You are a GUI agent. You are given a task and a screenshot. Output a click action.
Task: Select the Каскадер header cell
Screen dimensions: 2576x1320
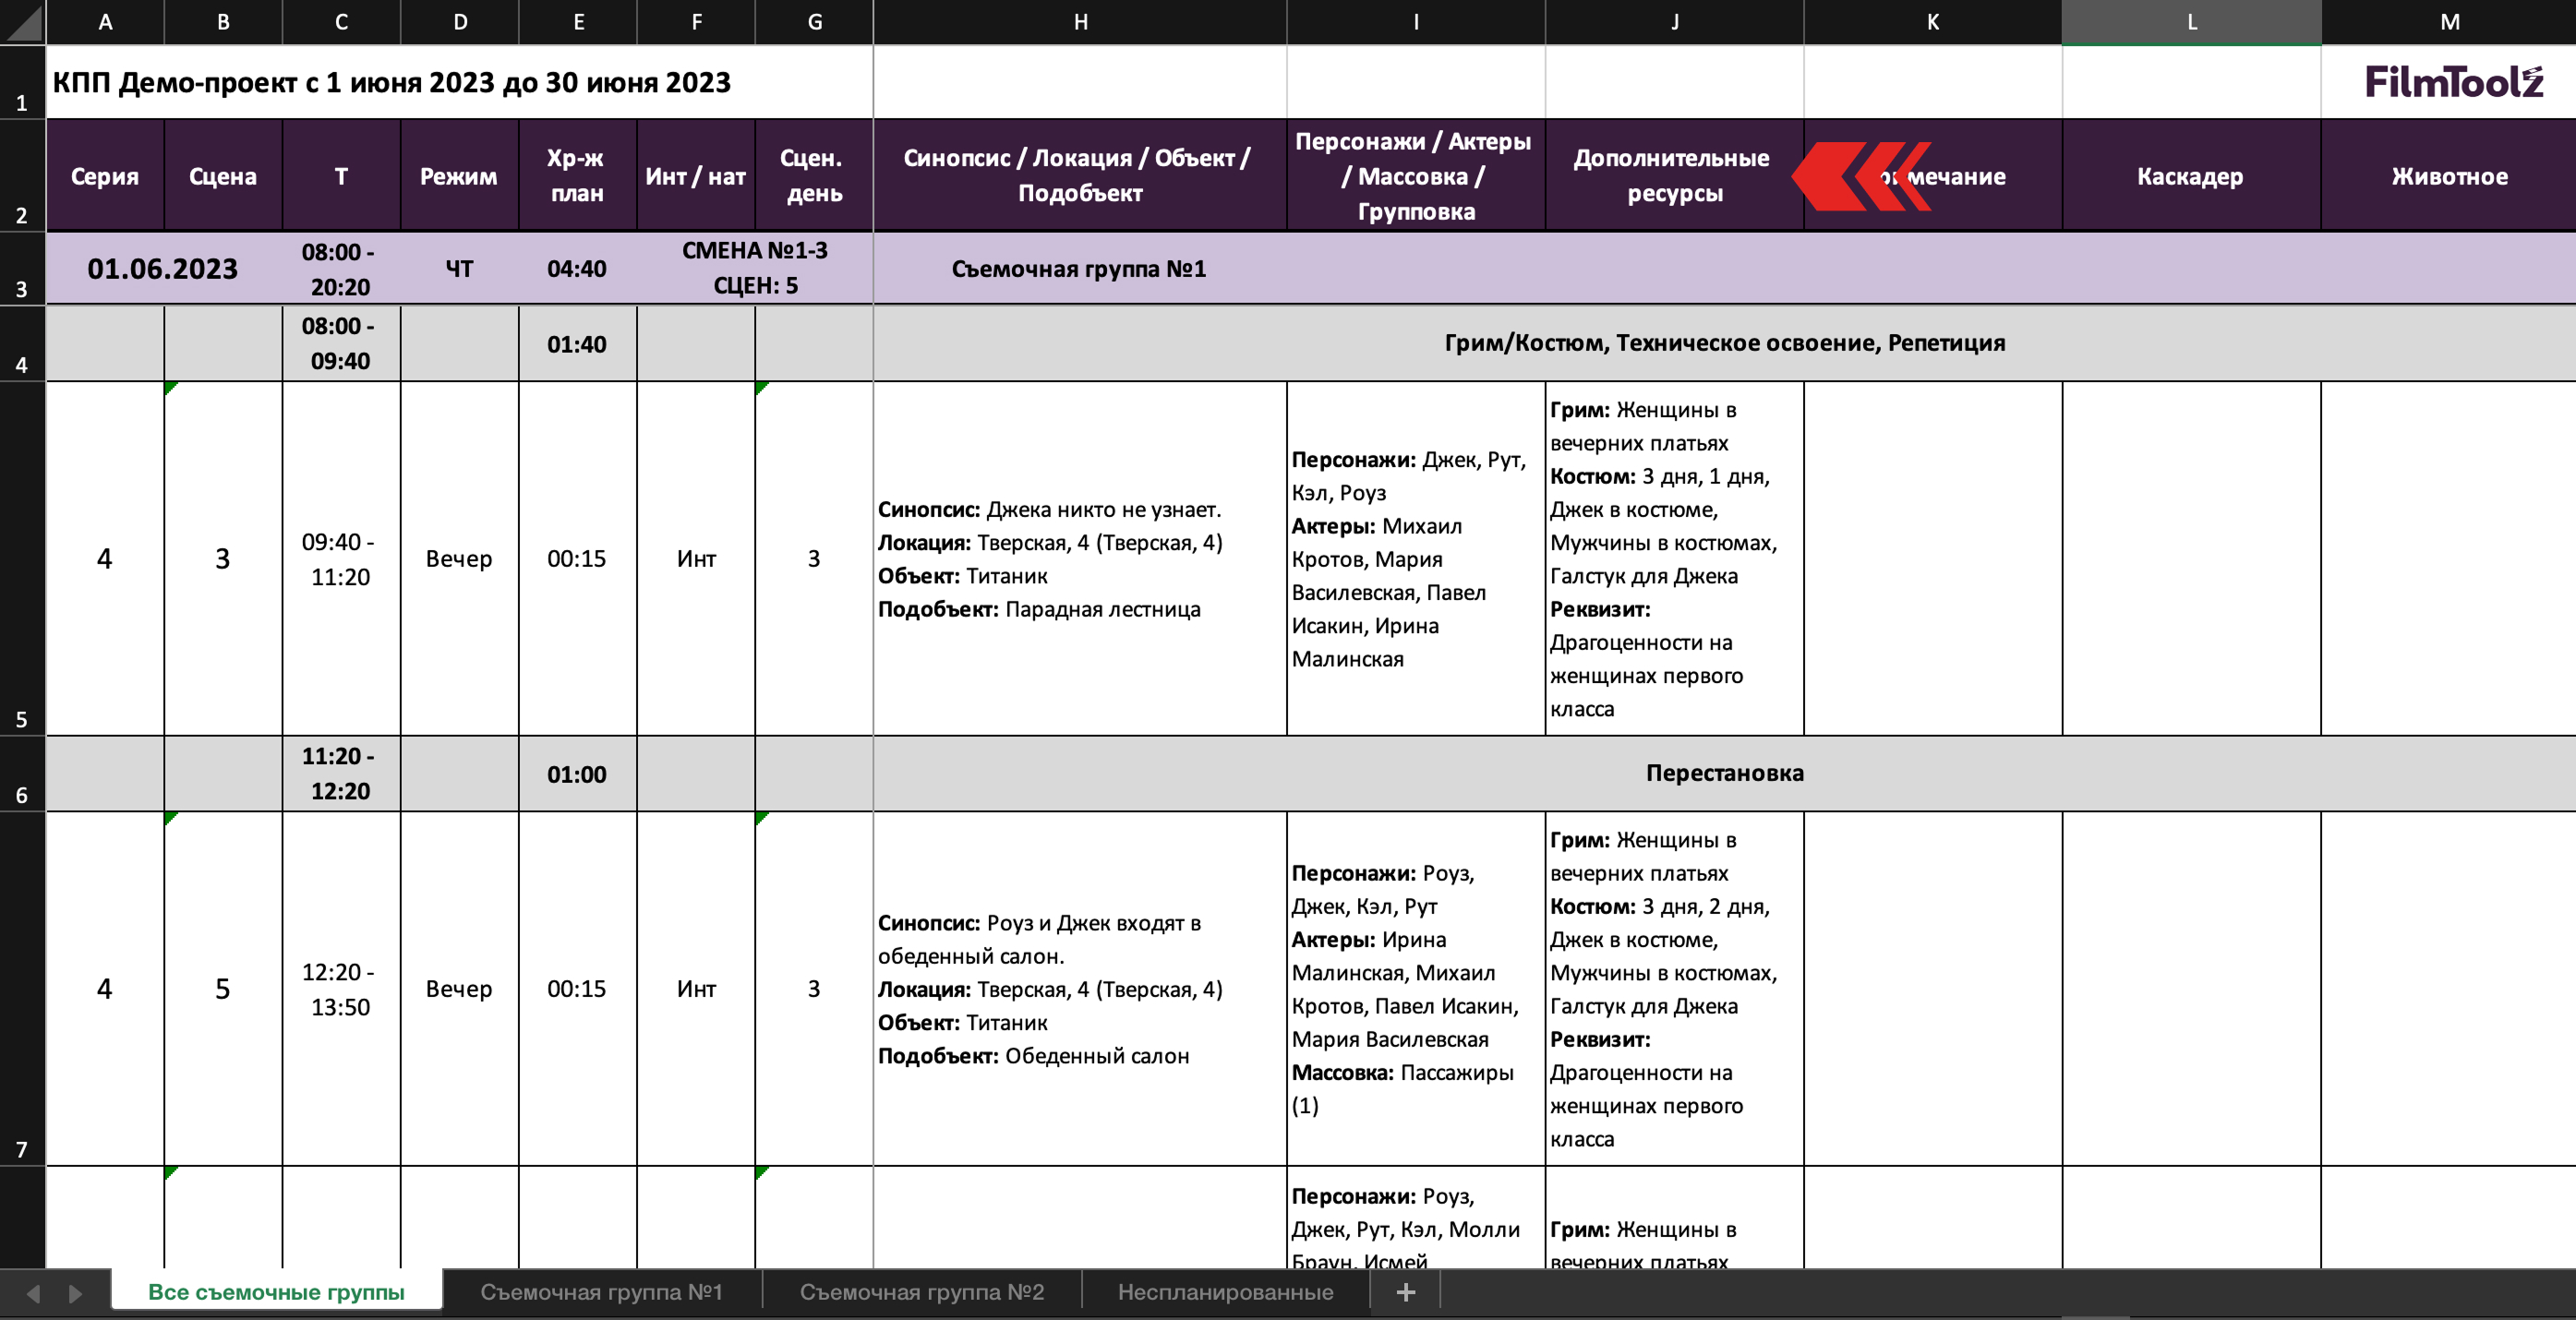[x=2191, y=176]
